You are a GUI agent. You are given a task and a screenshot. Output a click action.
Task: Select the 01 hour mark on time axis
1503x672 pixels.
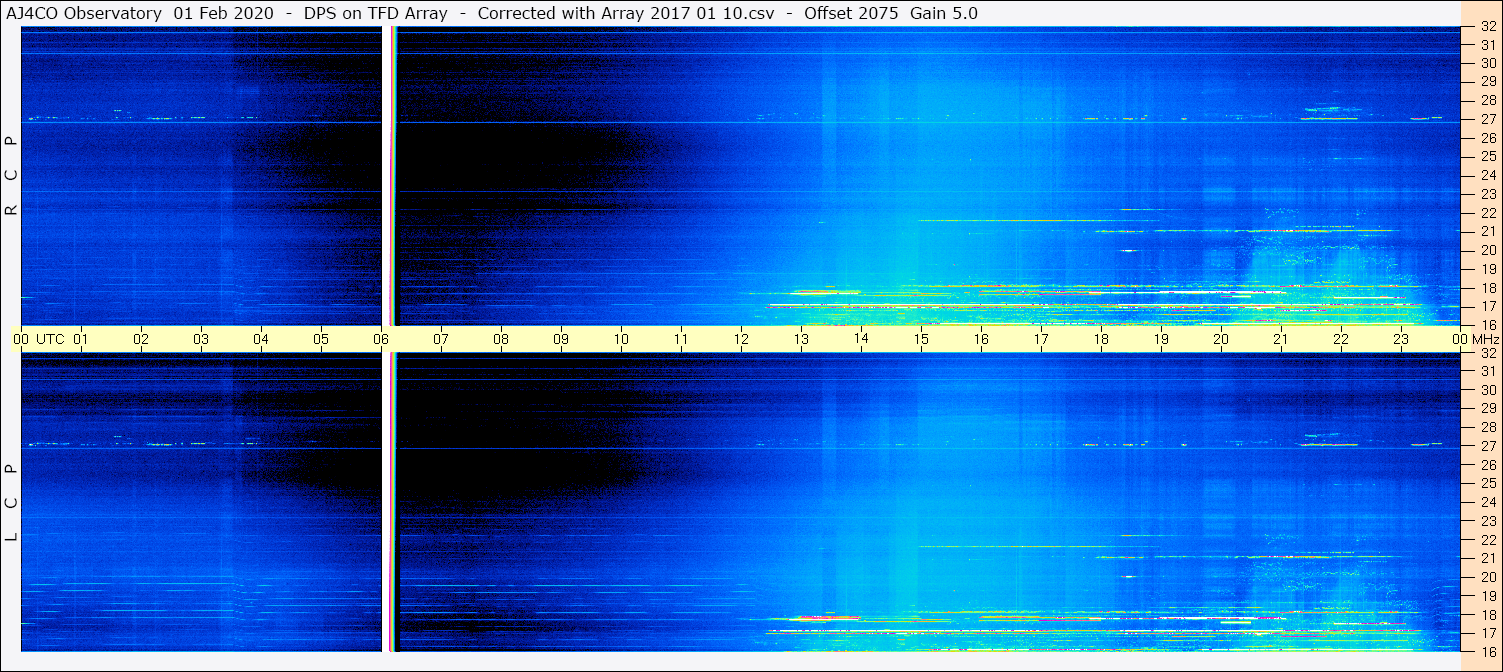(81, 339)
